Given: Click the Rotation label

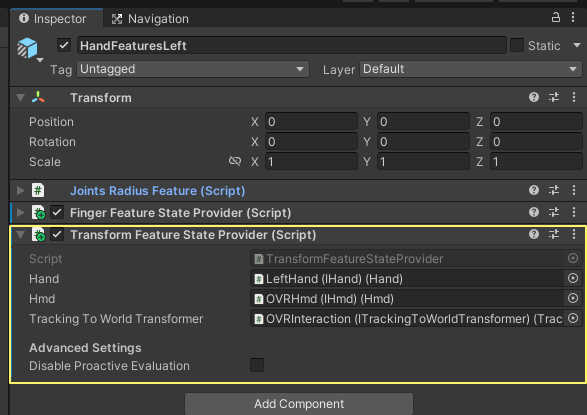Looking at the screenshot, I should click(52, 142).
